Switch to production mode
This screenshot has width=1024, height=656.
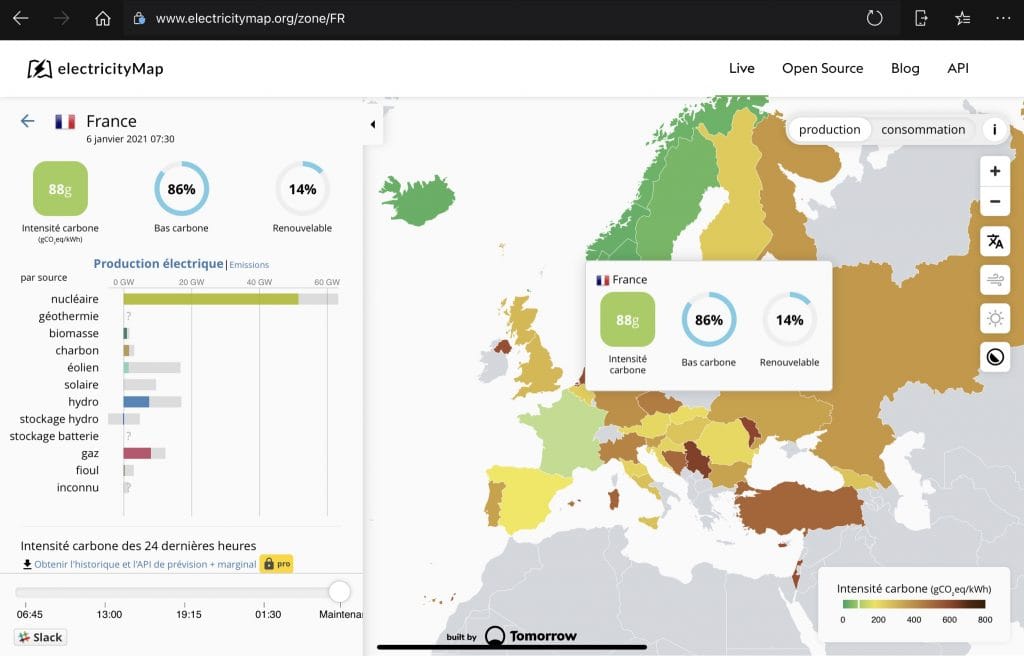829,129
